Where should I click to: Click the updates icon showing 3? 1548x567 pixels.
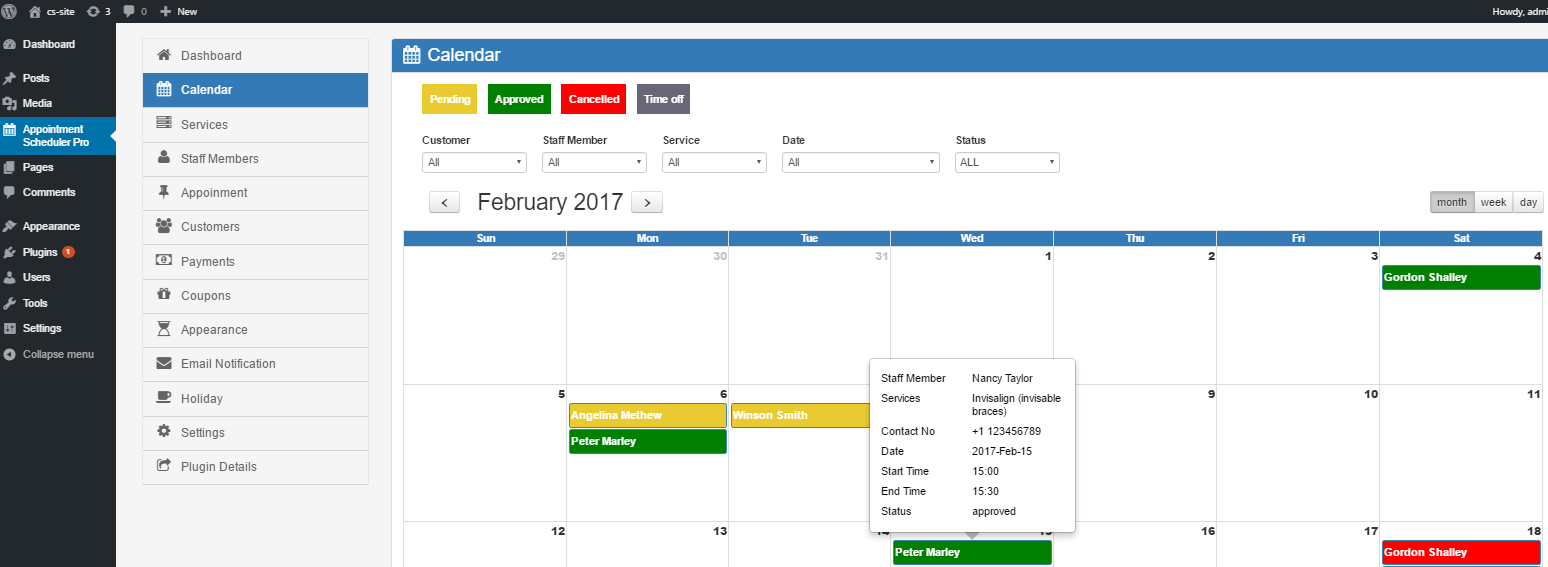point(94,11)
